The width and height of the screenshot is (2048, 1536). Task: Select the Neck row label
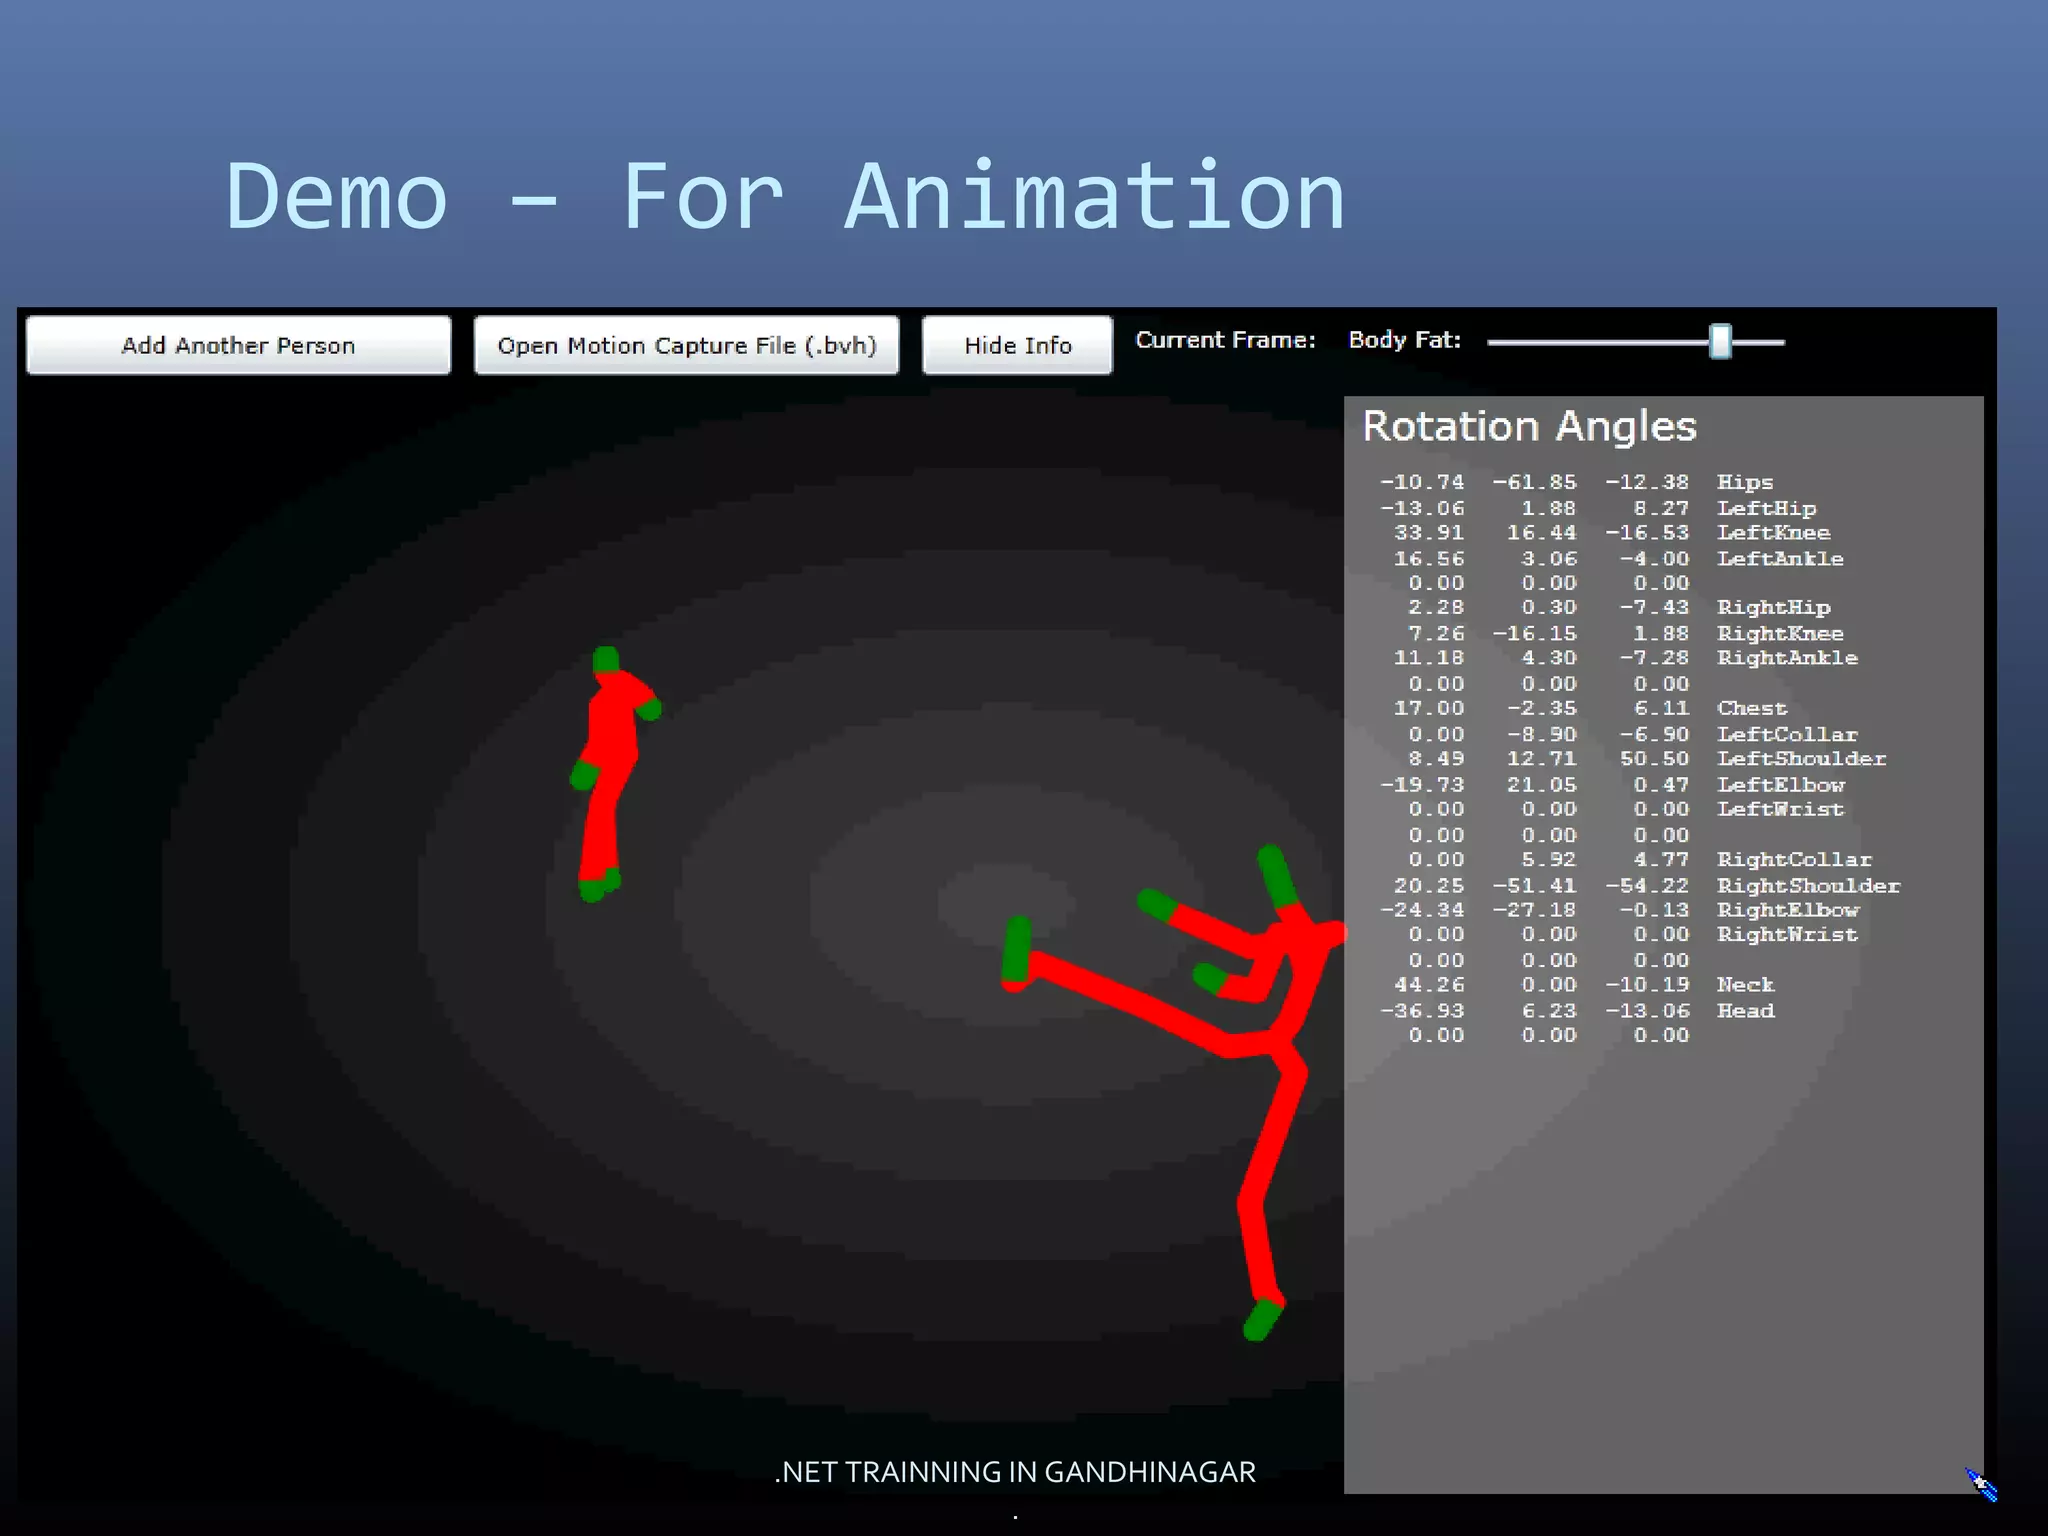tap(1745, 985)
